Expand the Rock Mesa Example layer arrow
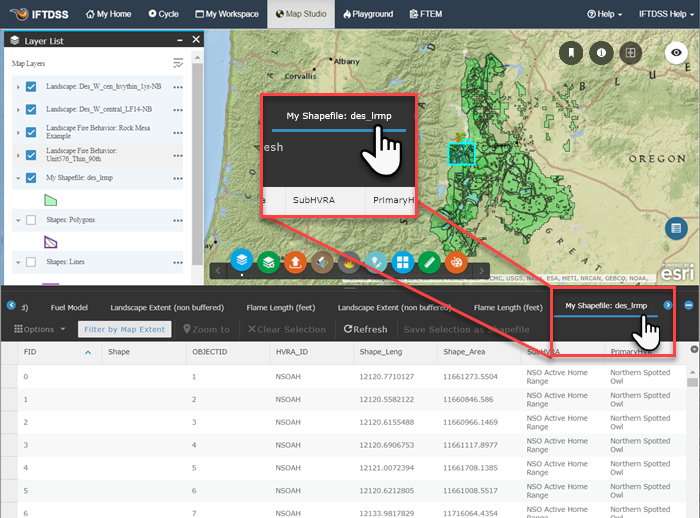The image size is (700, 518). [x=18, y=133]
